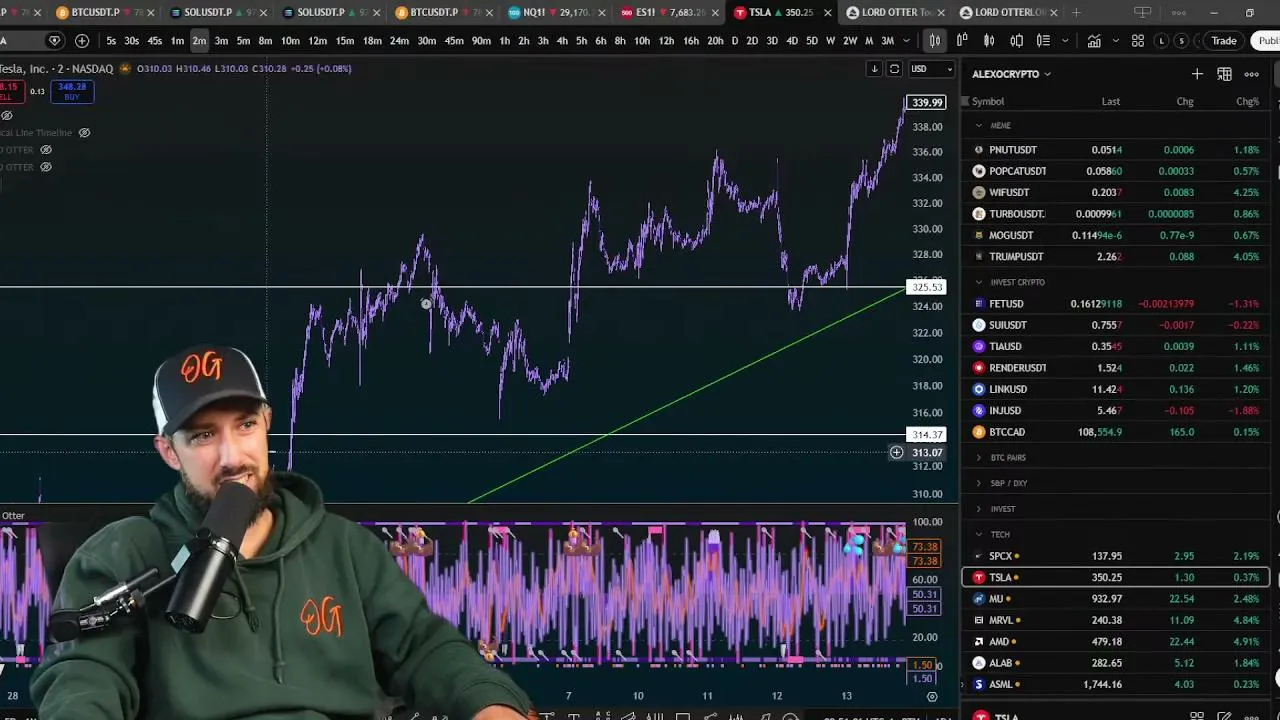Click the add symbol plus icon in toolbar
This screenshot has width=1280, height=720.
(x=82, y=41)
